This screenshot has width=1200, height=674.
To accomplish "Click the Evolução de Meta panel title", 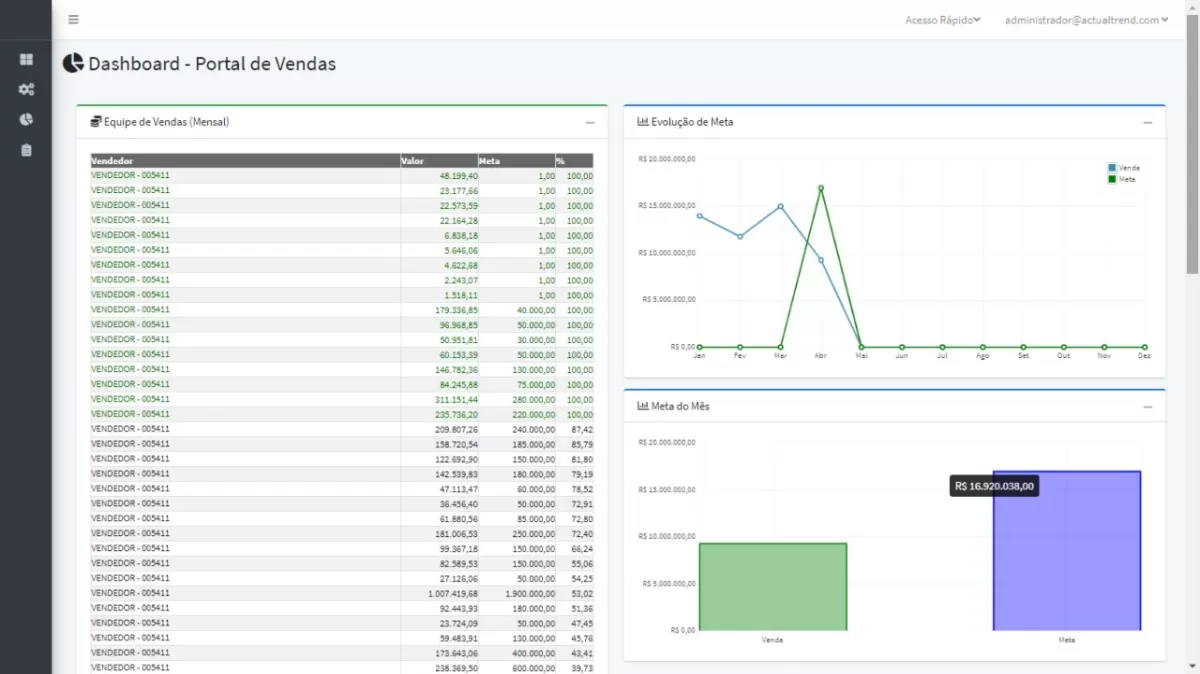I will point(692,122).
